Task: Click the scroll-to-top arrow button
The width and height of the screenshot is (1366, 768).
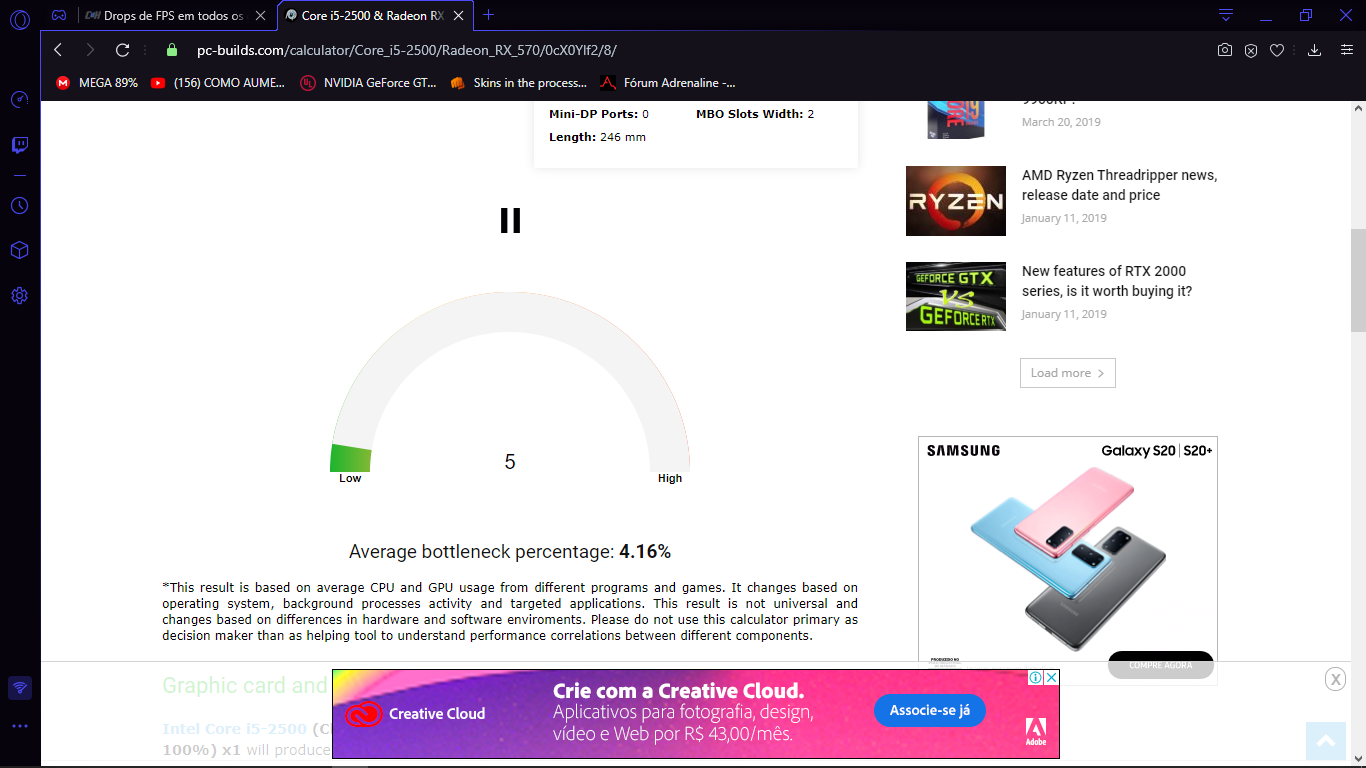Action: tap(1326, 741)
